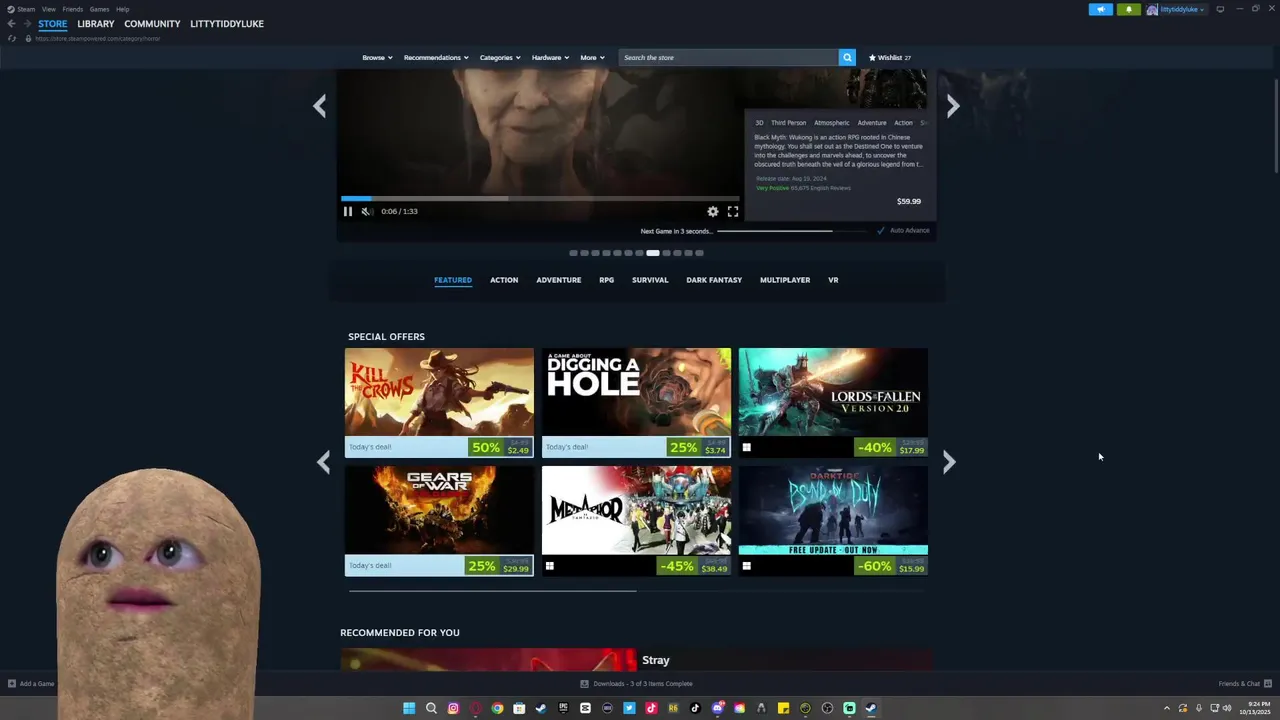Viewport: 1280px width, 720px height.
Task: Open the Help menu
Action: pyautogui.click(x=122, y=9)
